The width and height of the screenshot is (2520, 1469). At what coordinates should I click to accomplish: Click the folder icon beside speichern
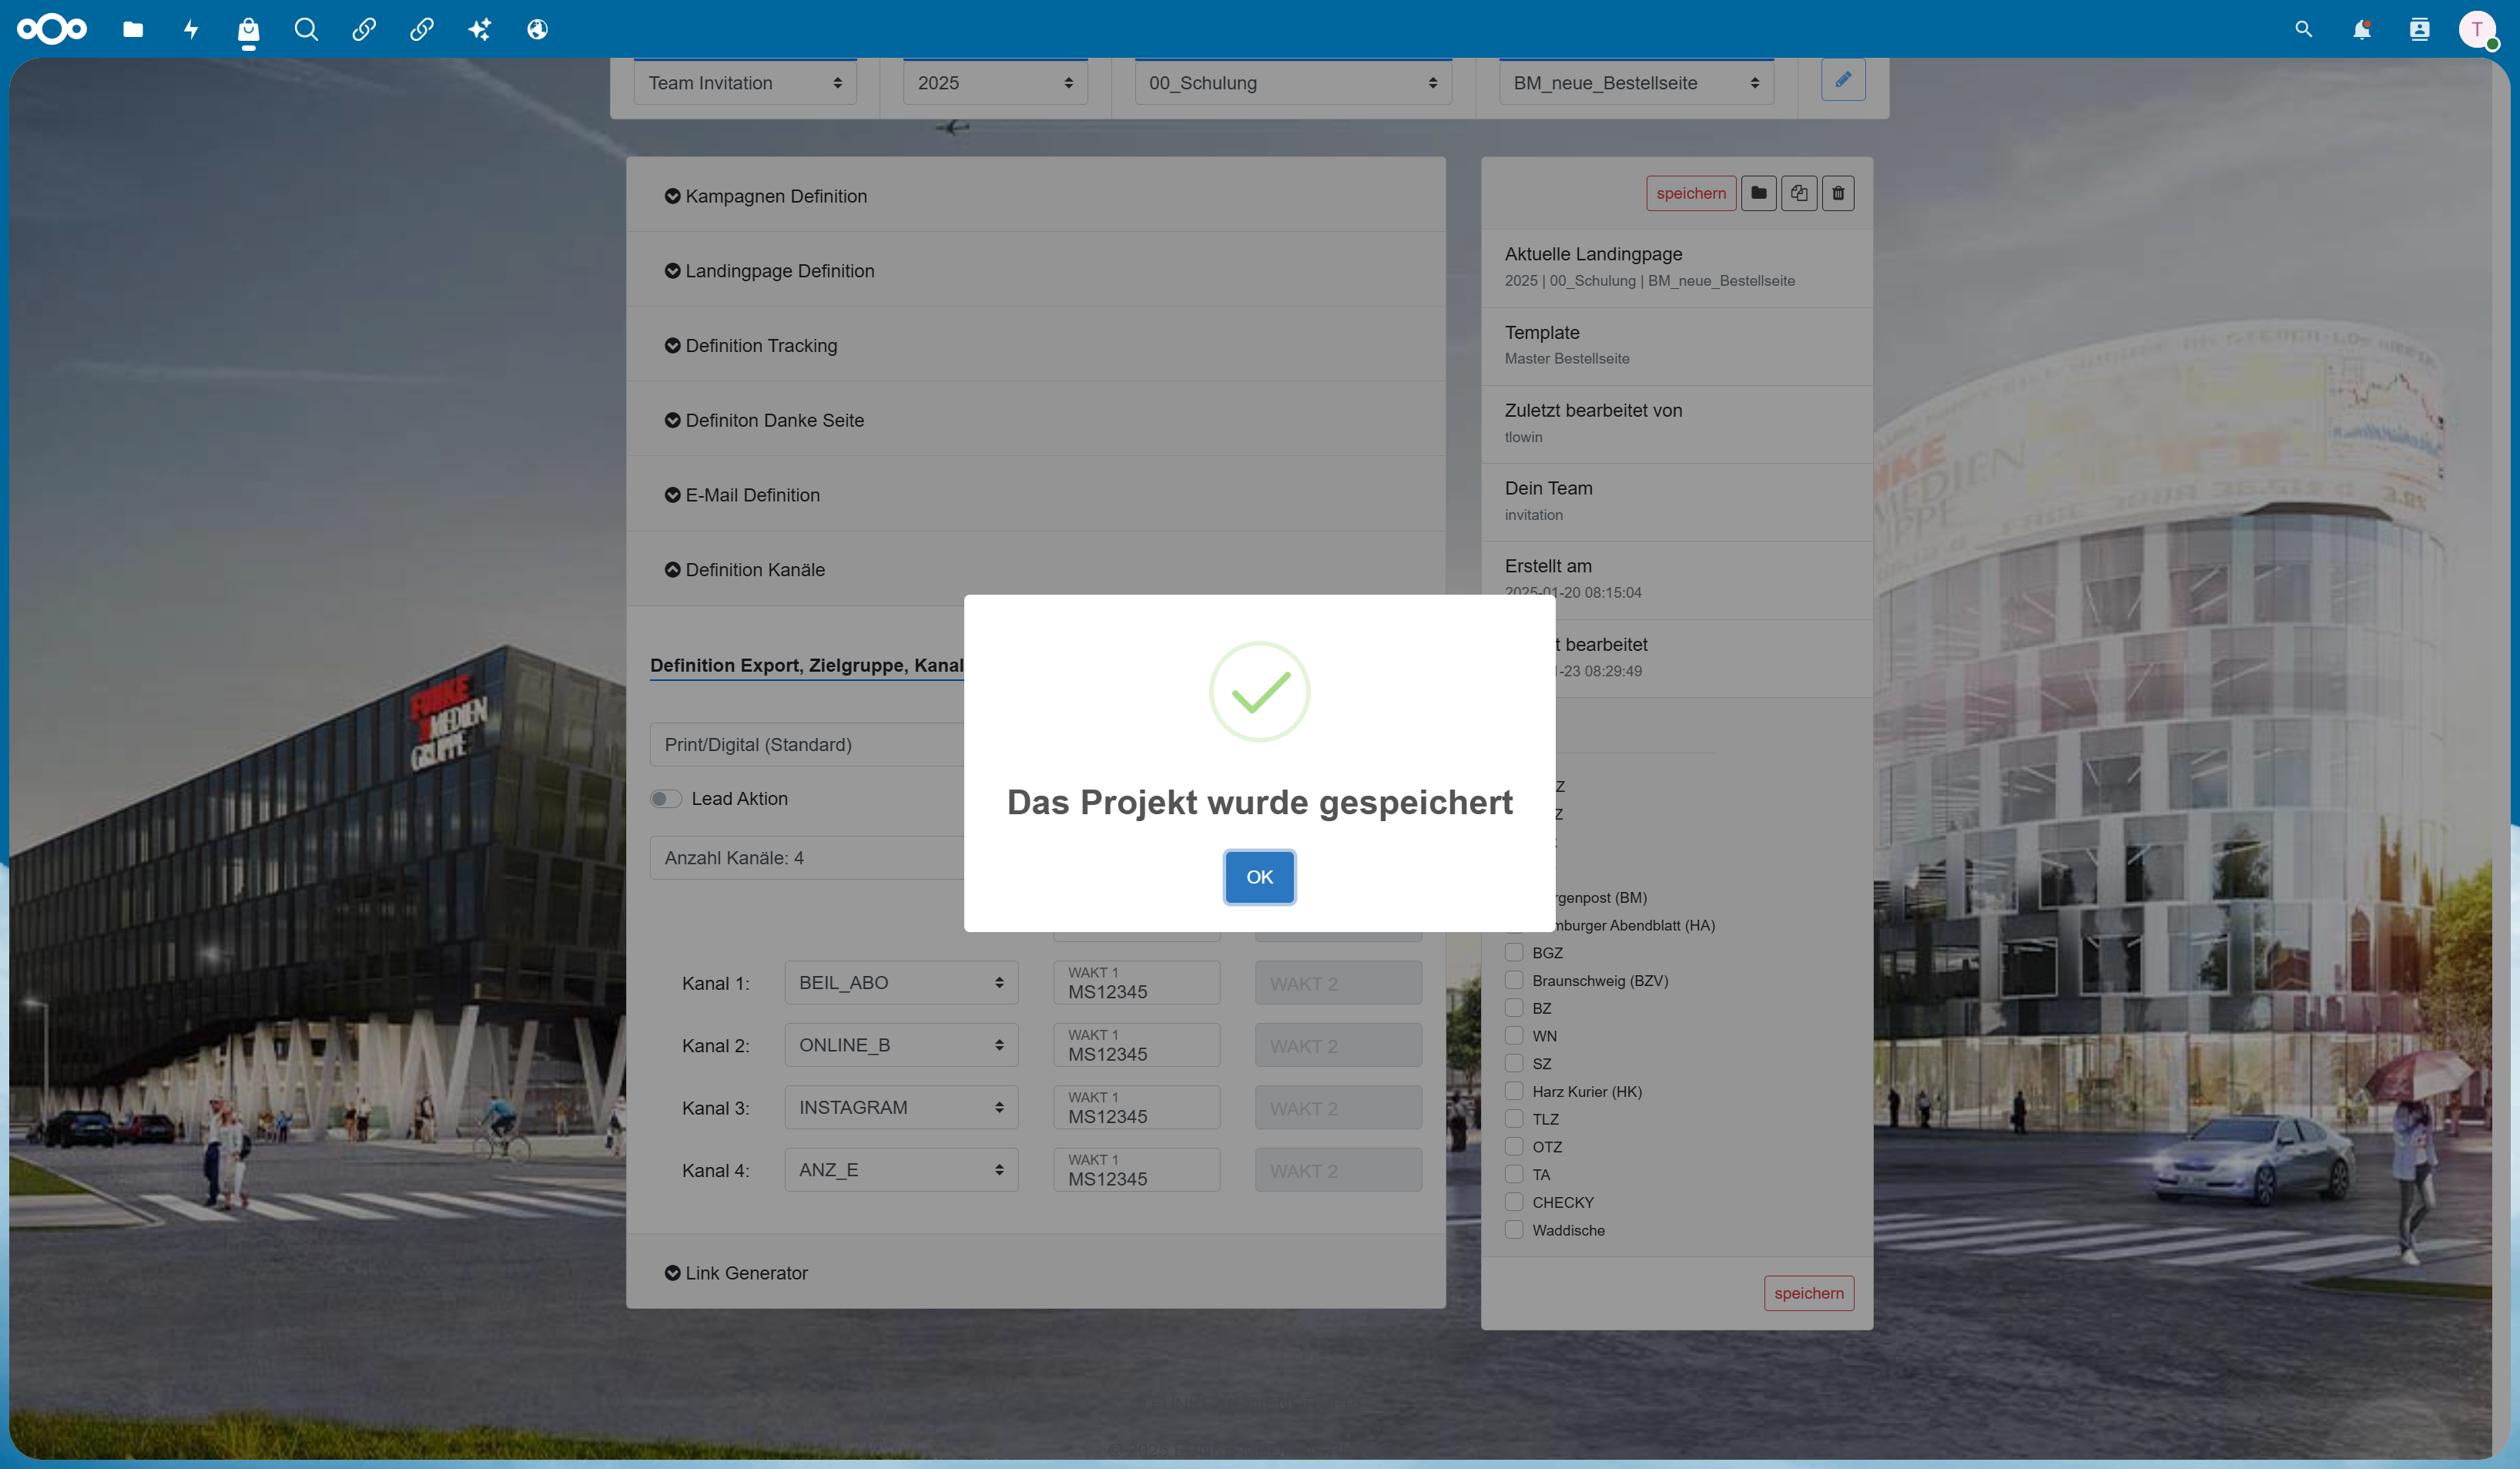[1758, 193]
